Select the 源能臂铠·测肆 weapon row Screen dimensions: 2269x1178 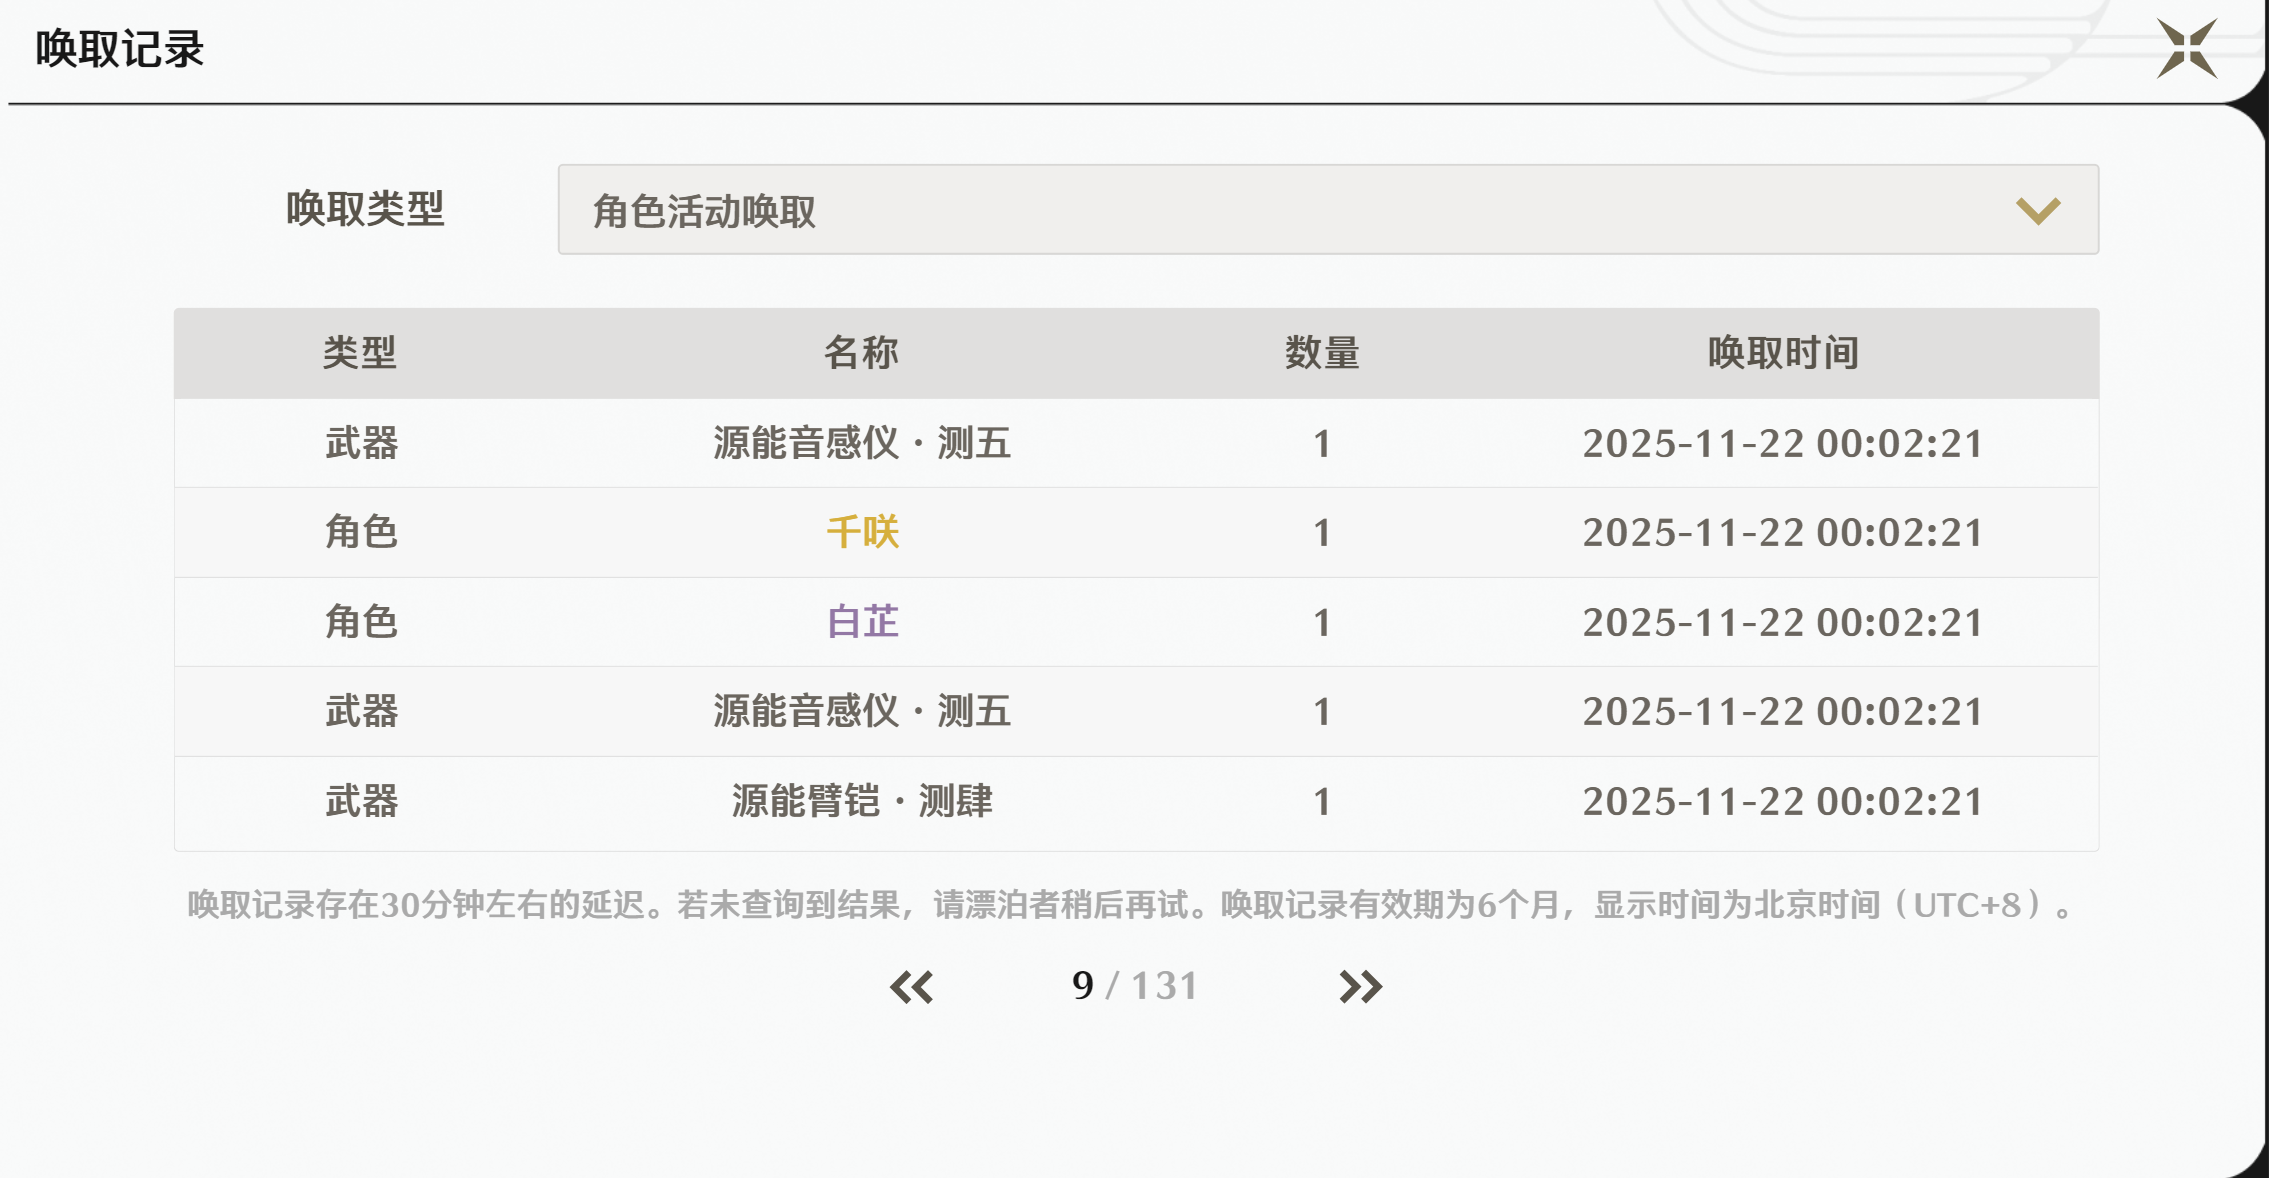click(x=862, y=801)
